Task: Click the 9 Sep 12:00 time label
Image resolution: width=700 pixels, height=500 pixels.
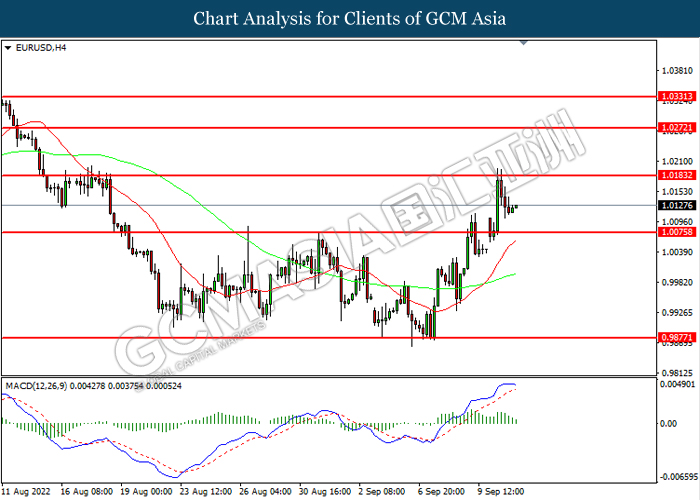Action: [501, 492]
